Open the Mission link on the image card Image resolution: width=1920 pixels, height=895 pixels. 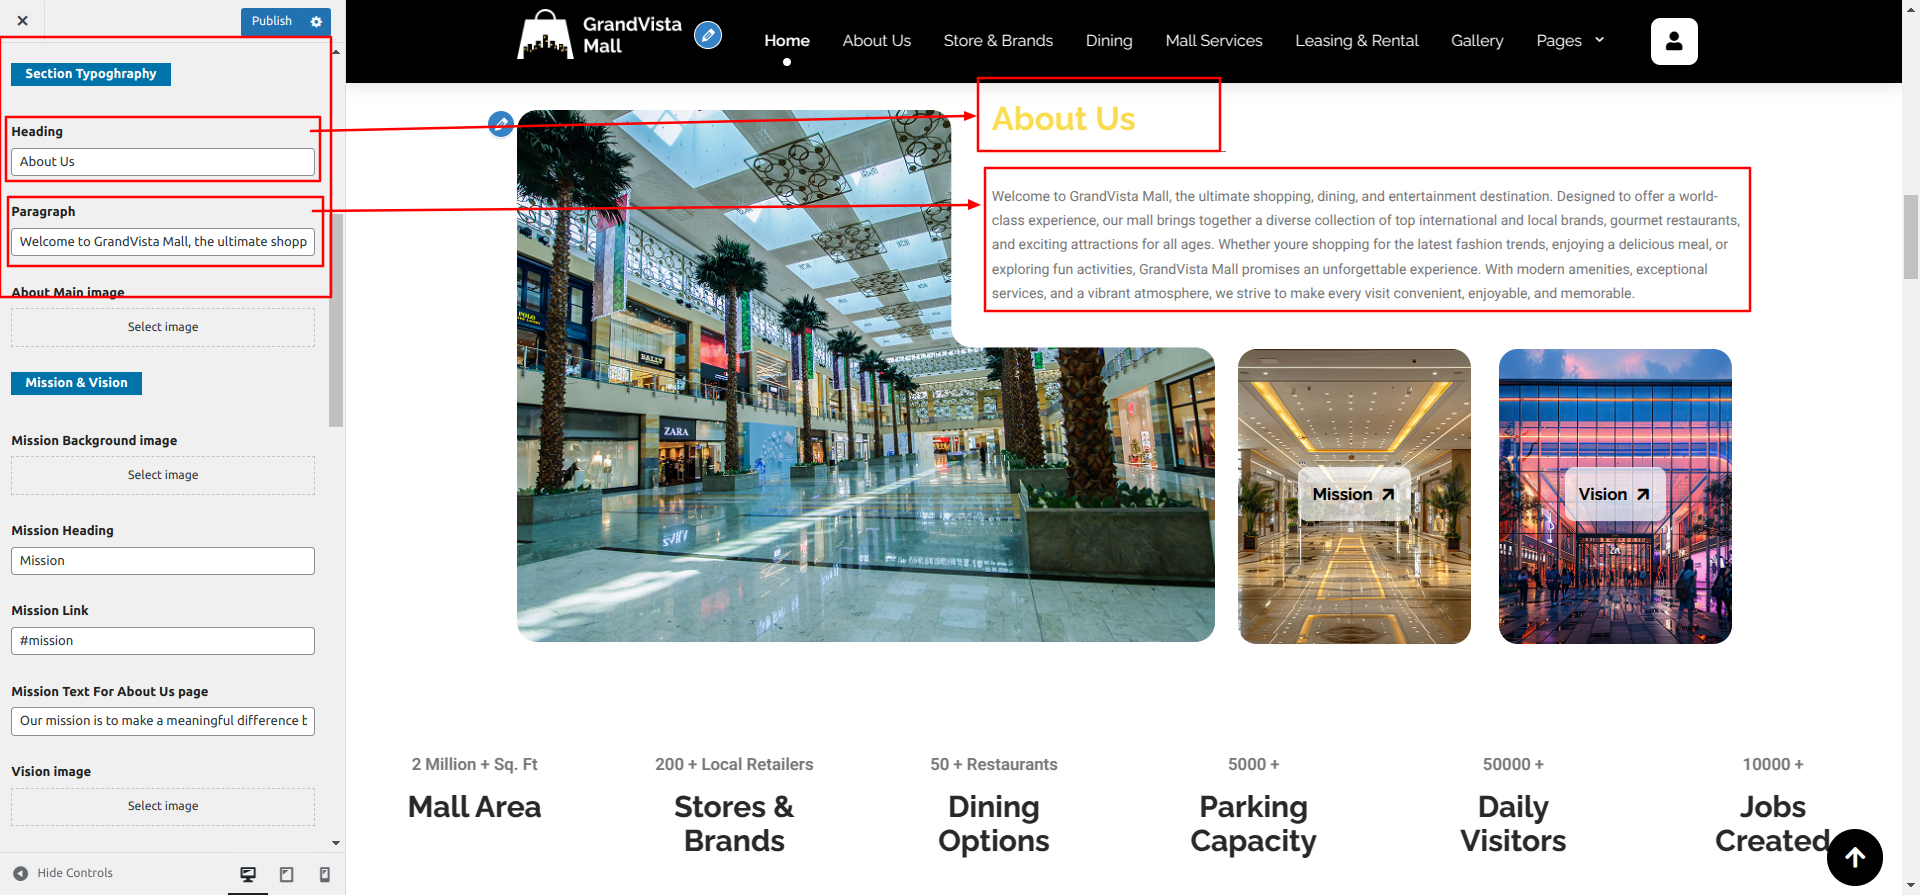[1353, 494]
